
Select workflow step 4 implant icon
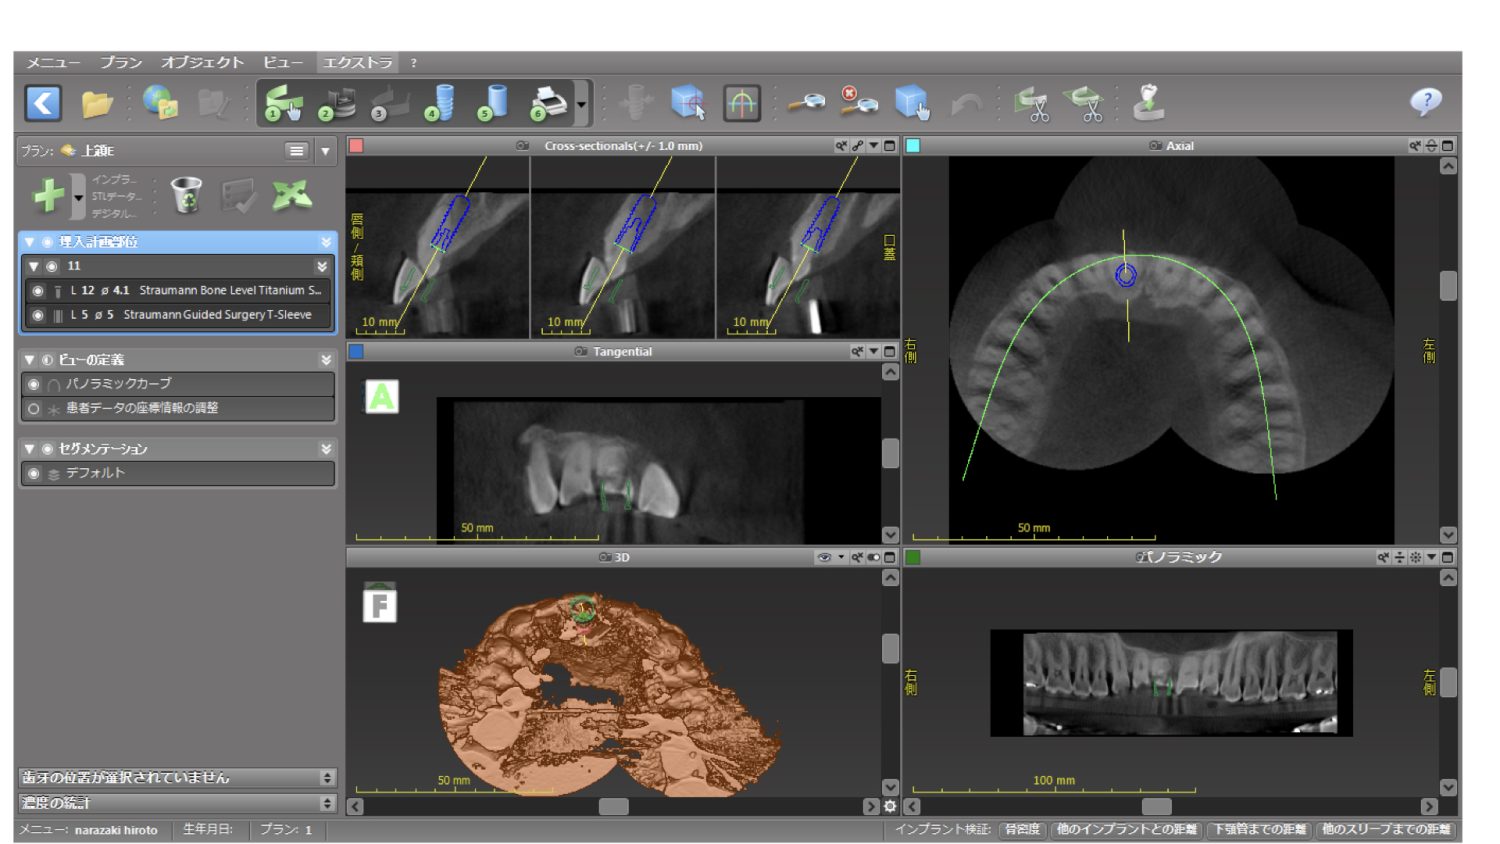tap(441, 103)
